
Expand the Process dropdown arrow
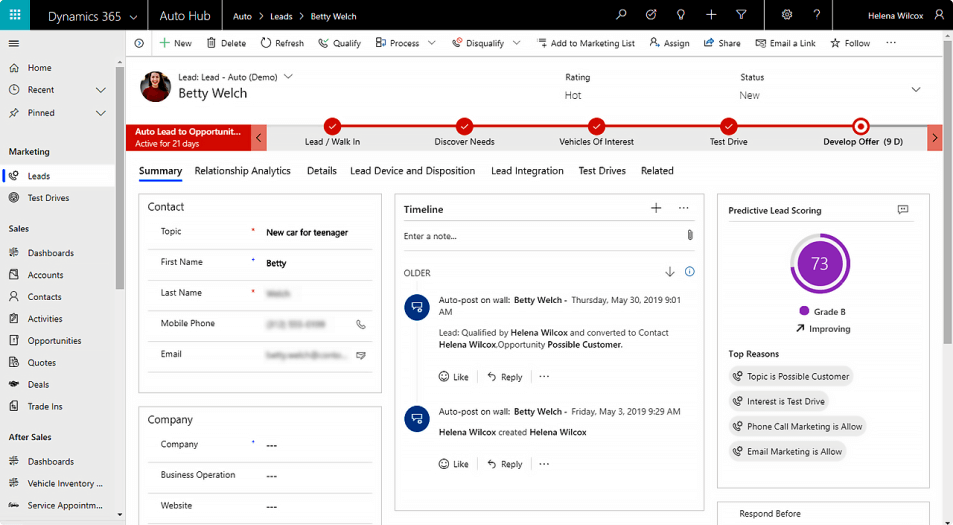432,43
